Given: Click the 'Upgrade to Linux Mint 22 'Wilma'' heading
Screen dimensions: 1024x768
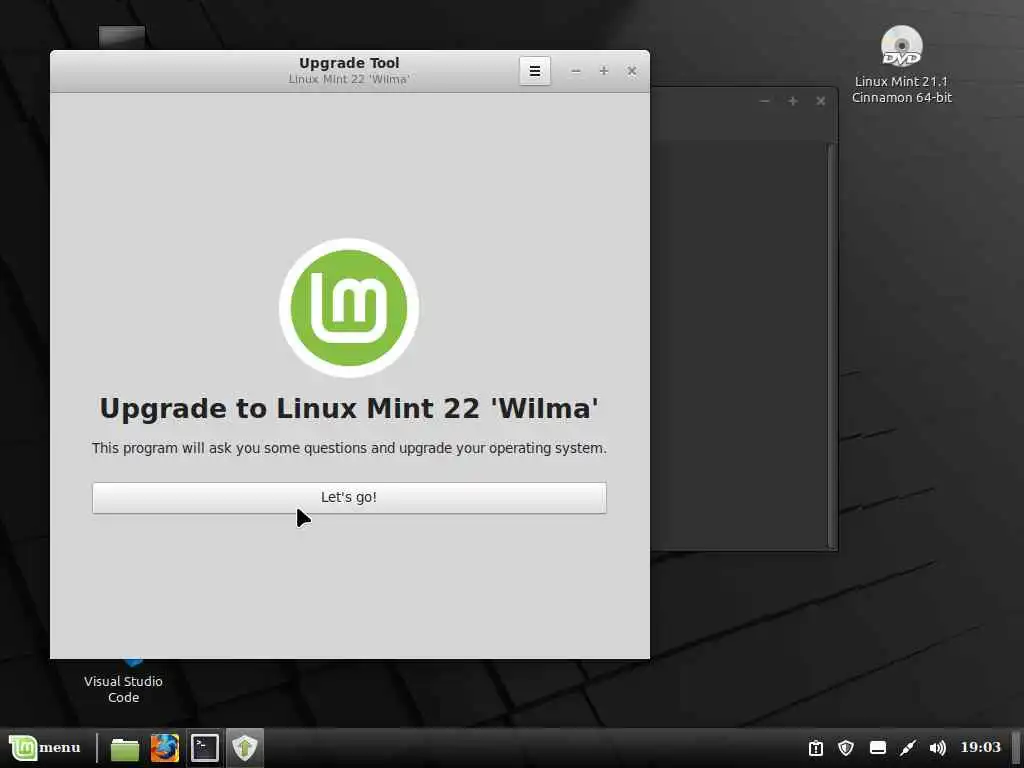Looking at the screenshot, I should 349,409.
